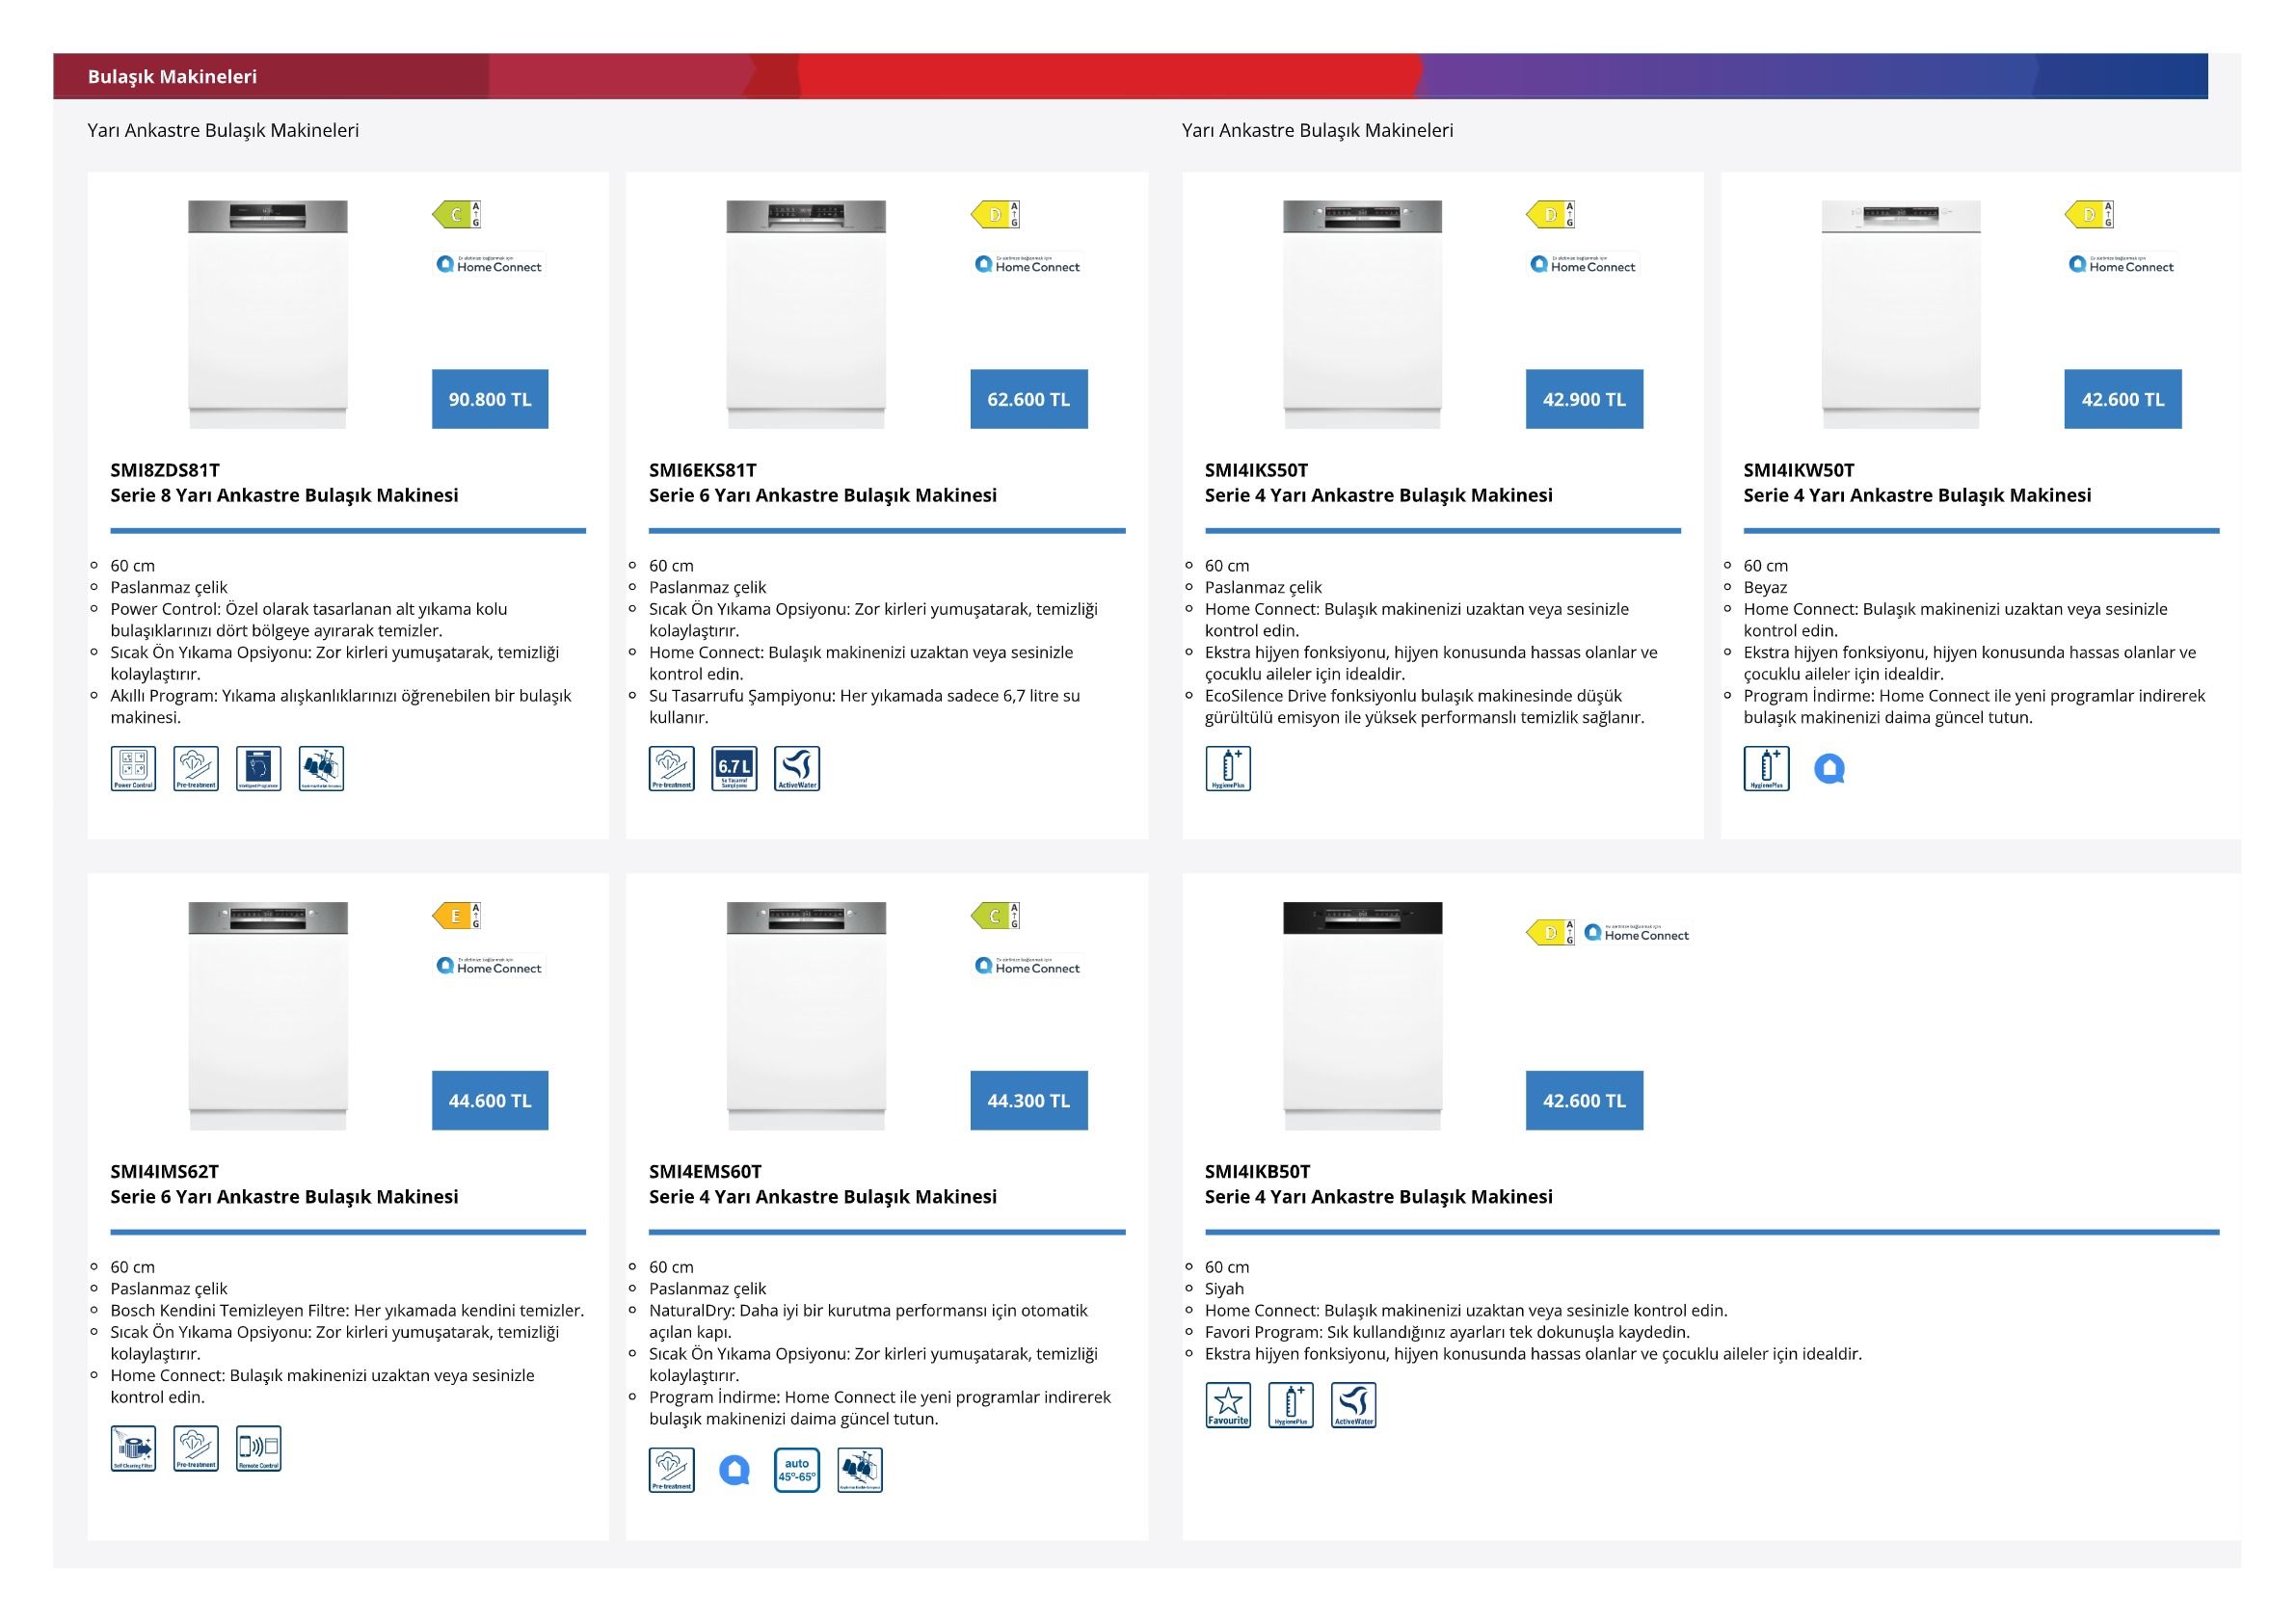Select the "Favori Program" bullet text
Image resolution: width=2296 pixels, height=1622 pixels.
1447,1332
